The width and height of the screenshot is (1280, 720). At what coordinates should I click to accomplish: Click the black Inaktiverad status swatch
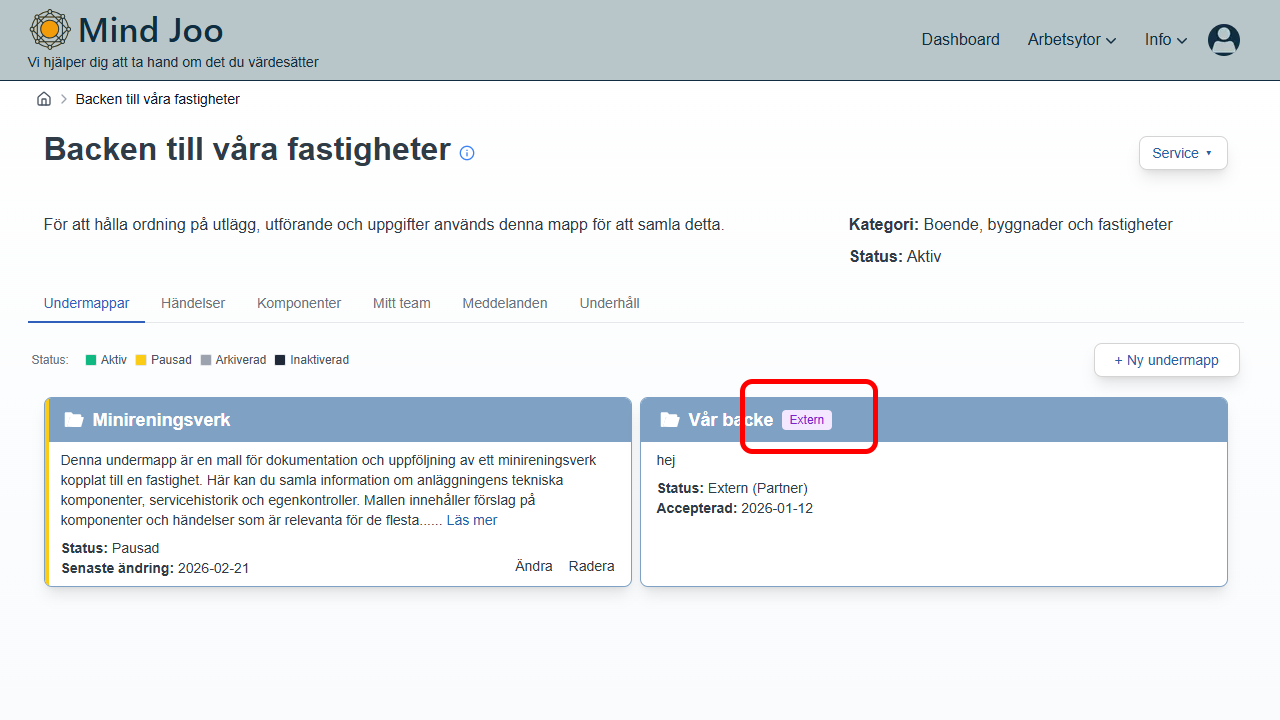[x=280, y=360]
